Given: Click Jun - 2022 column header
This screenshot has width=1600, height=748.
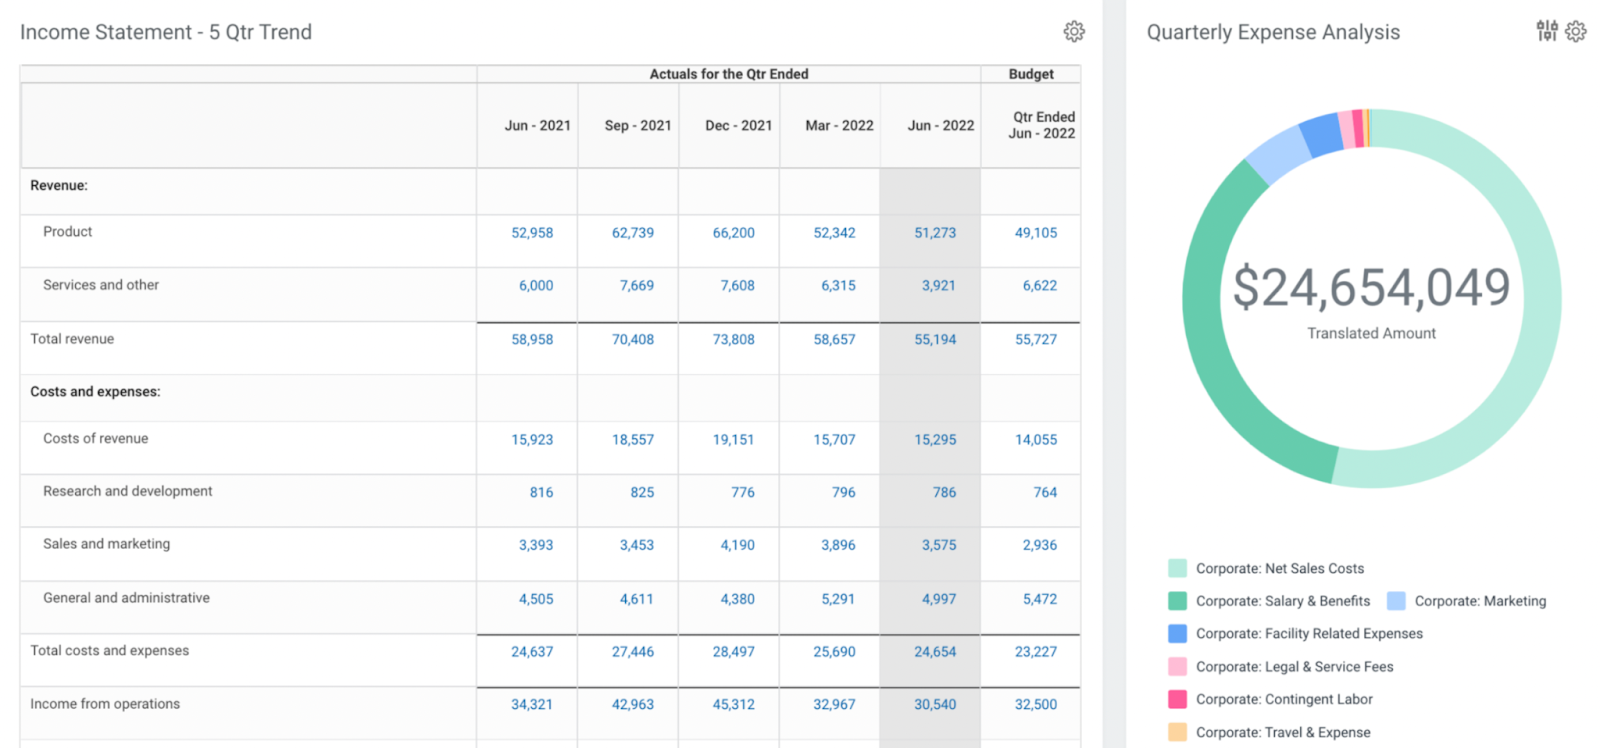Looking at the screenshot, I should tap(941, 126).
